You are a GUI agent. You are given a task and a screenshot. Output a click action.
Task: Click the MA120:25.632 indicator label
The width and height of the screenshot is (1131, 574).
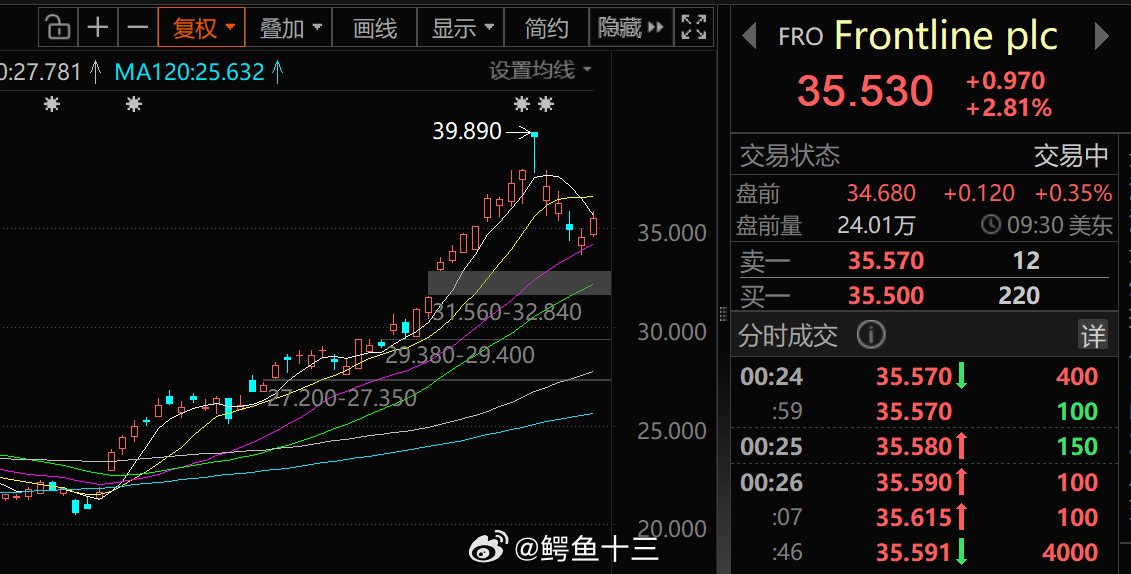190,72
